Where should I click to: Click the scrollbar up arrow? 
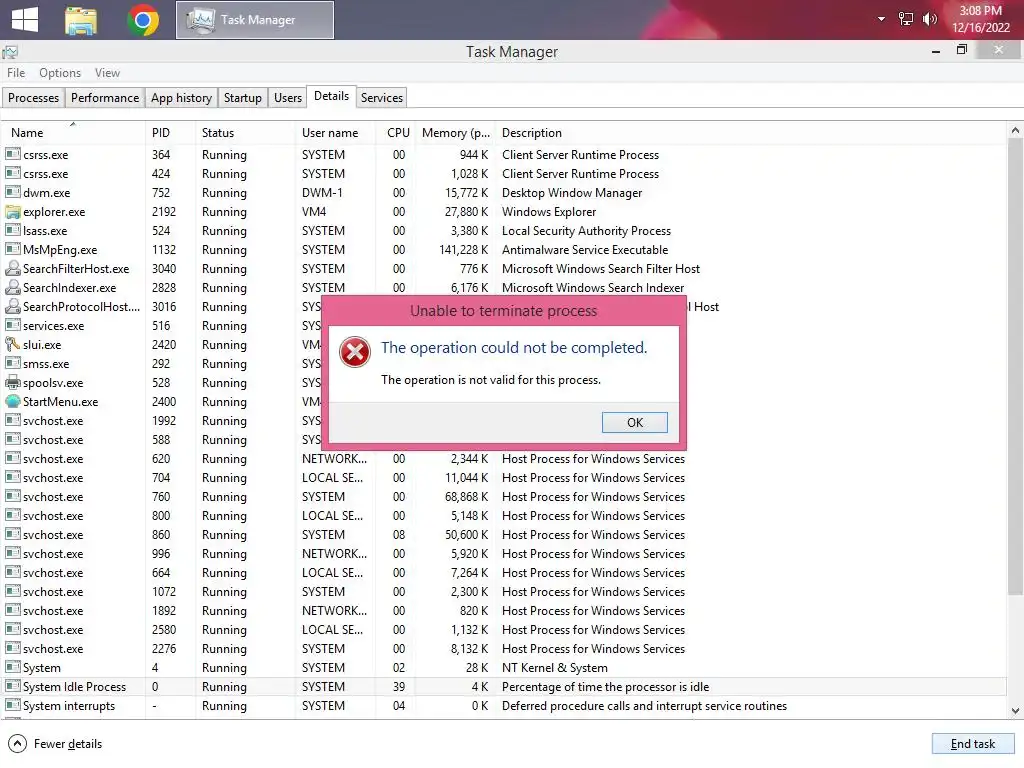click(1015, 131)
